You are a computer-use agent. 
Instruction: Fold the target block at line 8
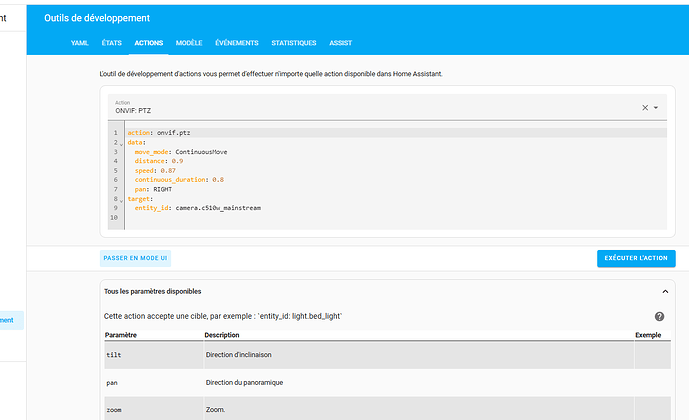[x=121, y=200]
